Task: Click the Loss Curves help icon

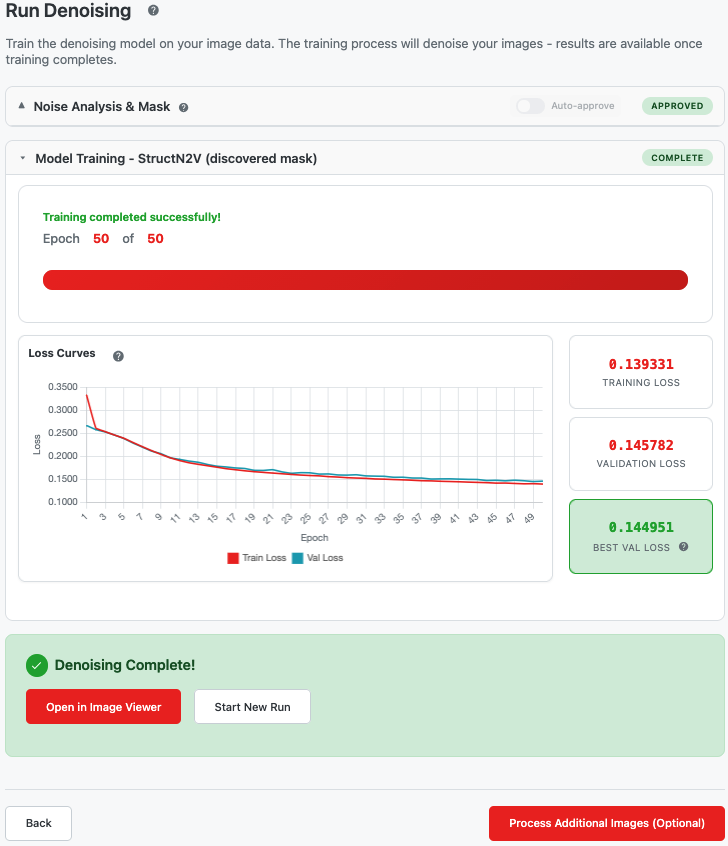Action: point(118,356)
